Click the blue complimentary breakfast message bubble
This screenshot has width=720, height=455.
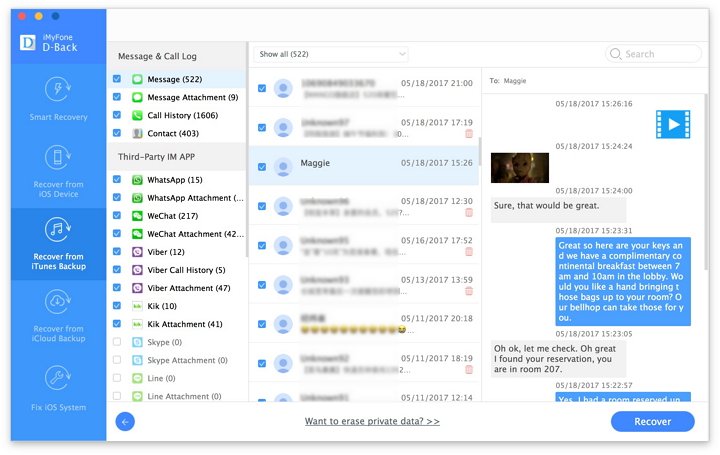click(x=623, y=281)
